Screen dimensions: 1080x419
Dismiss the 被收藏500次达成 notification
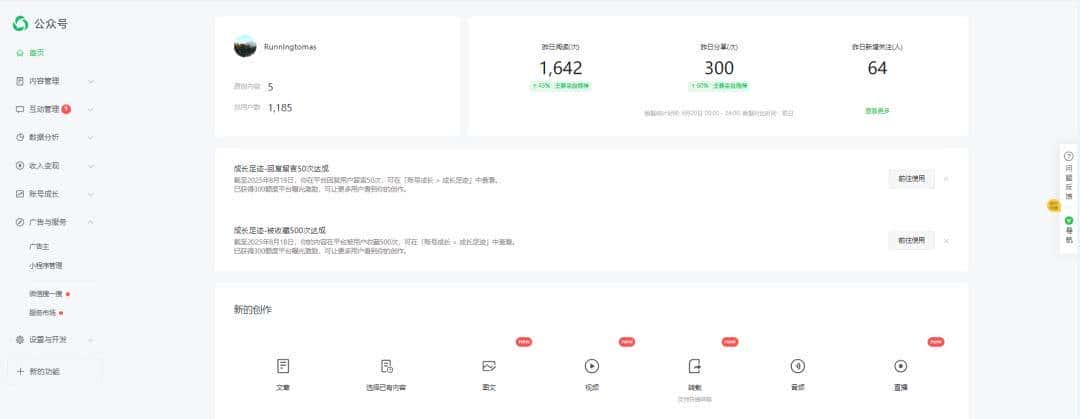(946, 241)
